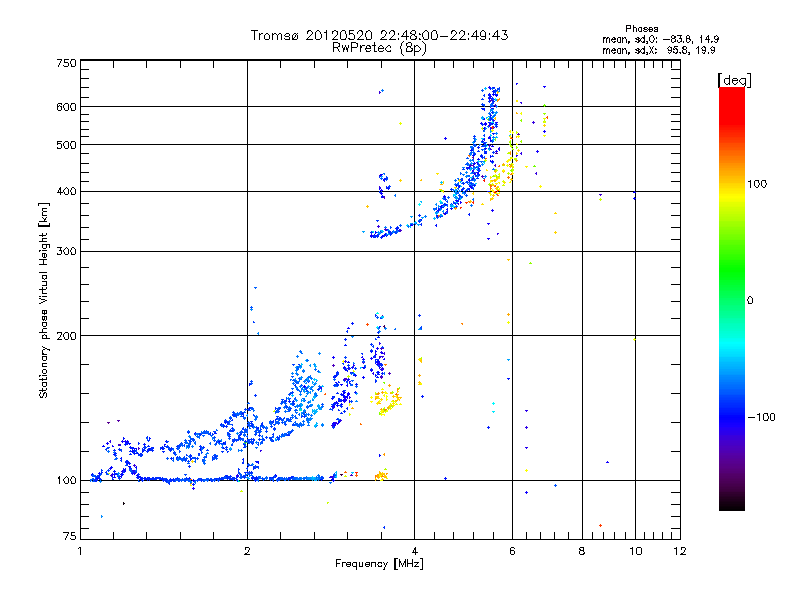Screen dimensions: 800x600
Task: Click the '[deg]' colorbar unit label
Action: click(x=734, y=80)
